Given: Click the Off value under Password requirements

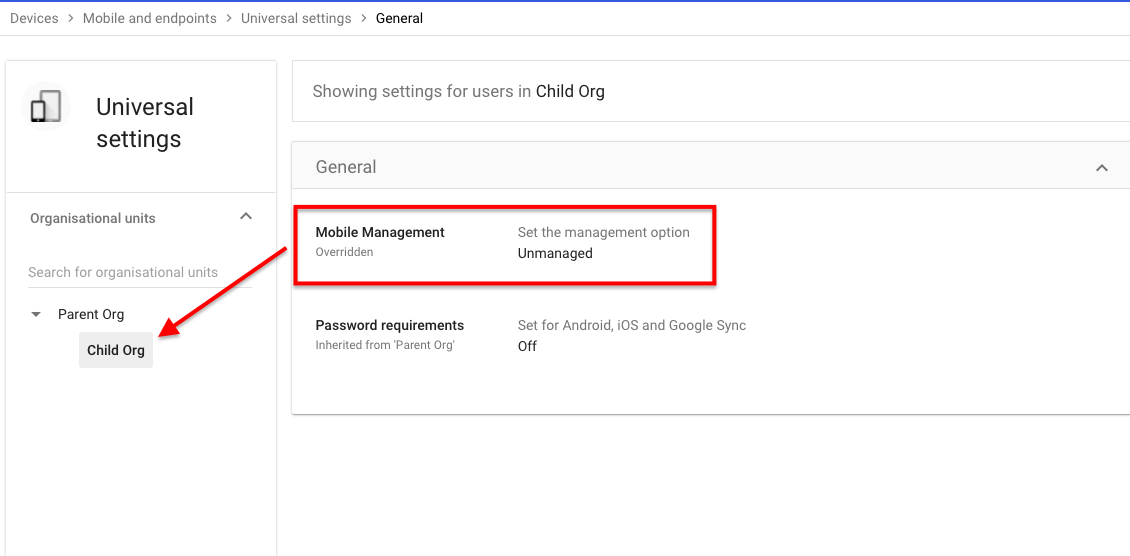Looking at the screenshot, I should click(527, 346).
